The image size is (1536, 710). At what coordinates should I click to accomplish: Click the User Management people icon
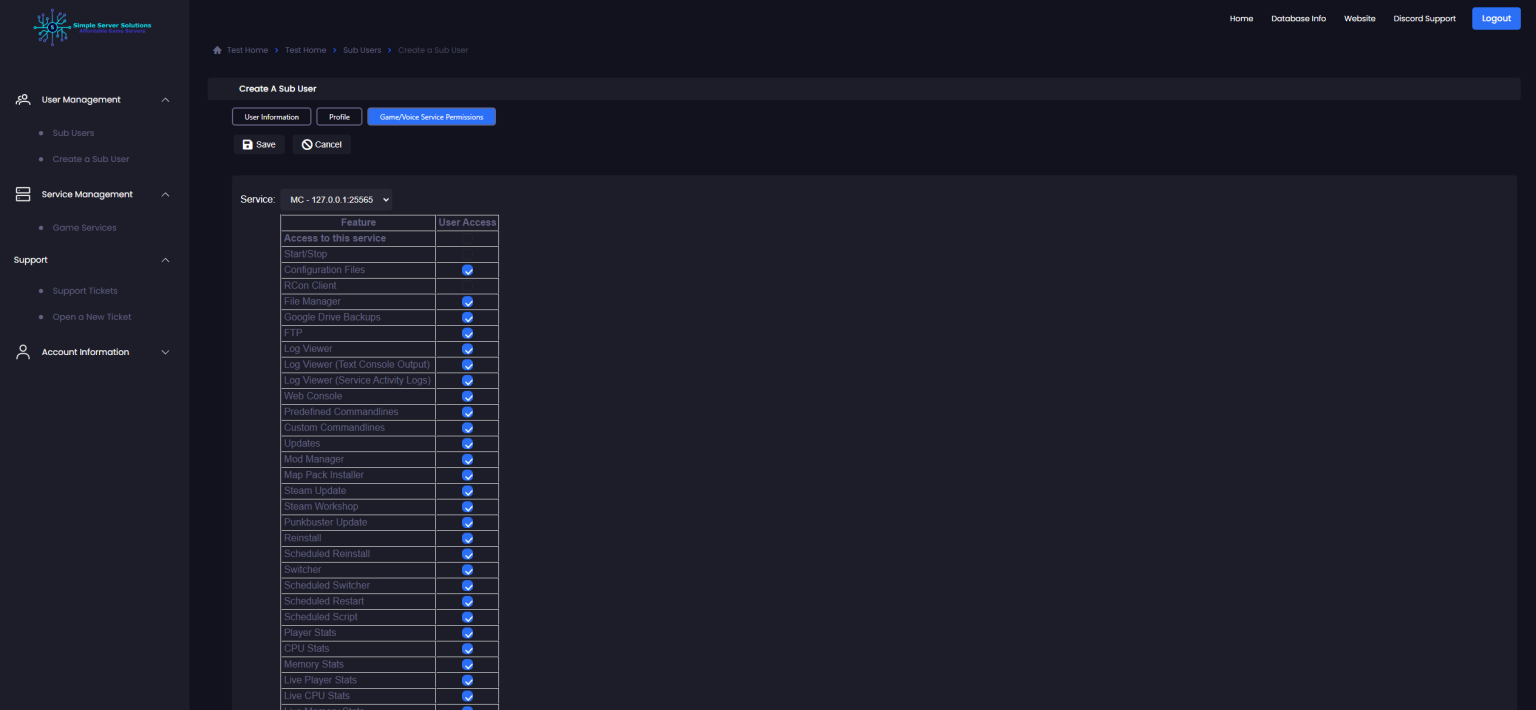click(x=23, y=100)
